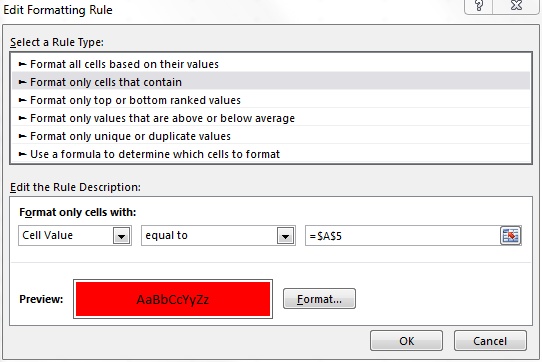Image resolution: width=542 pixels, height=362 pixels.
Task: Click the 'Preview:' label
Action: (41, 299)
